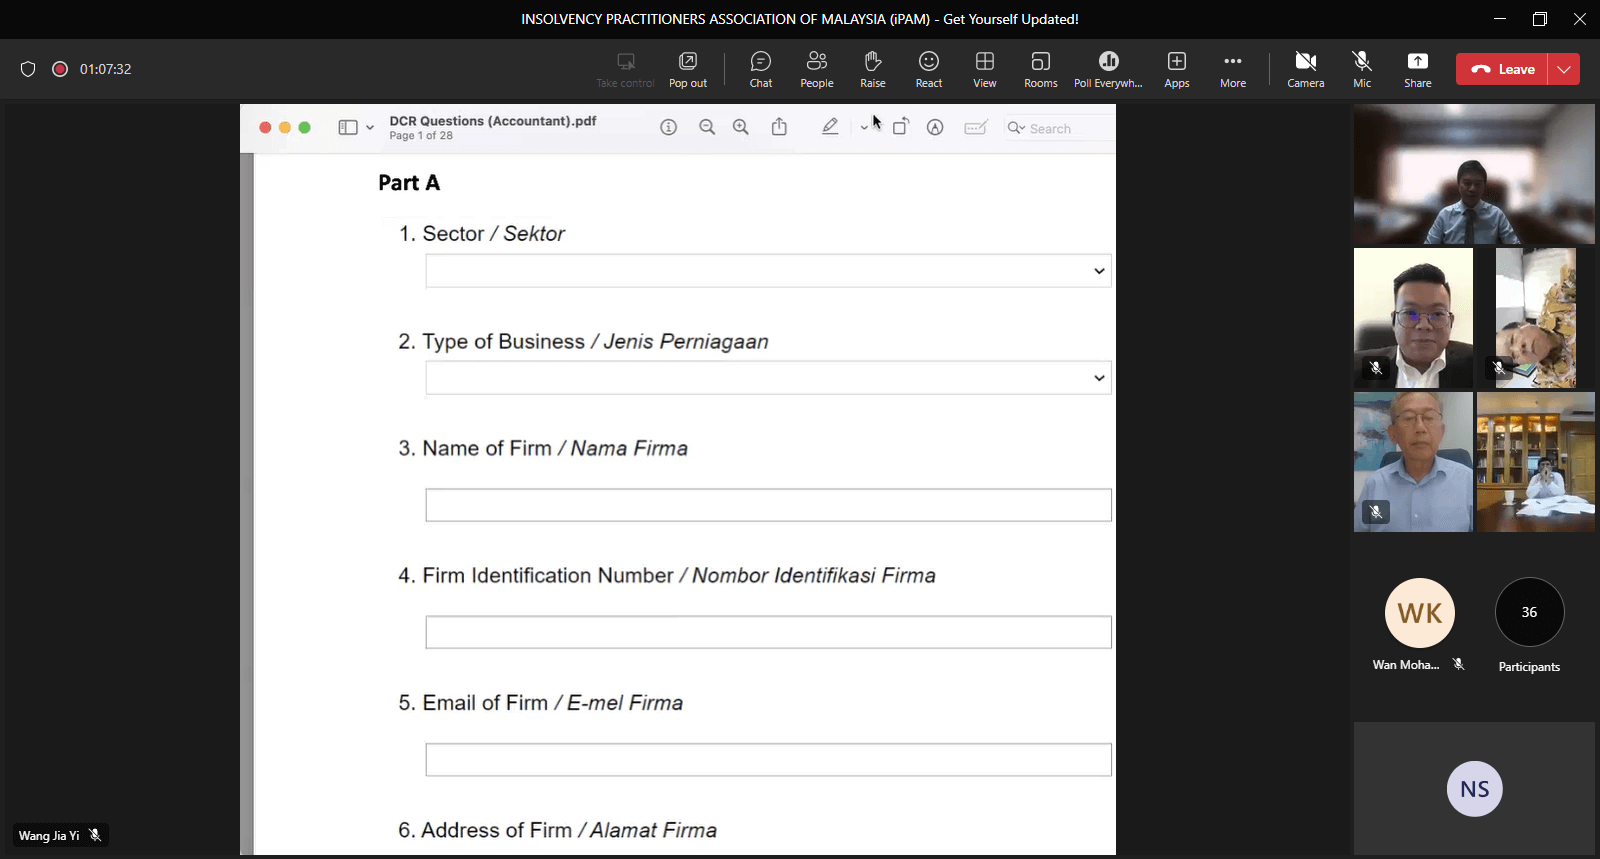Click the shield privacy icon

point(28,69)
